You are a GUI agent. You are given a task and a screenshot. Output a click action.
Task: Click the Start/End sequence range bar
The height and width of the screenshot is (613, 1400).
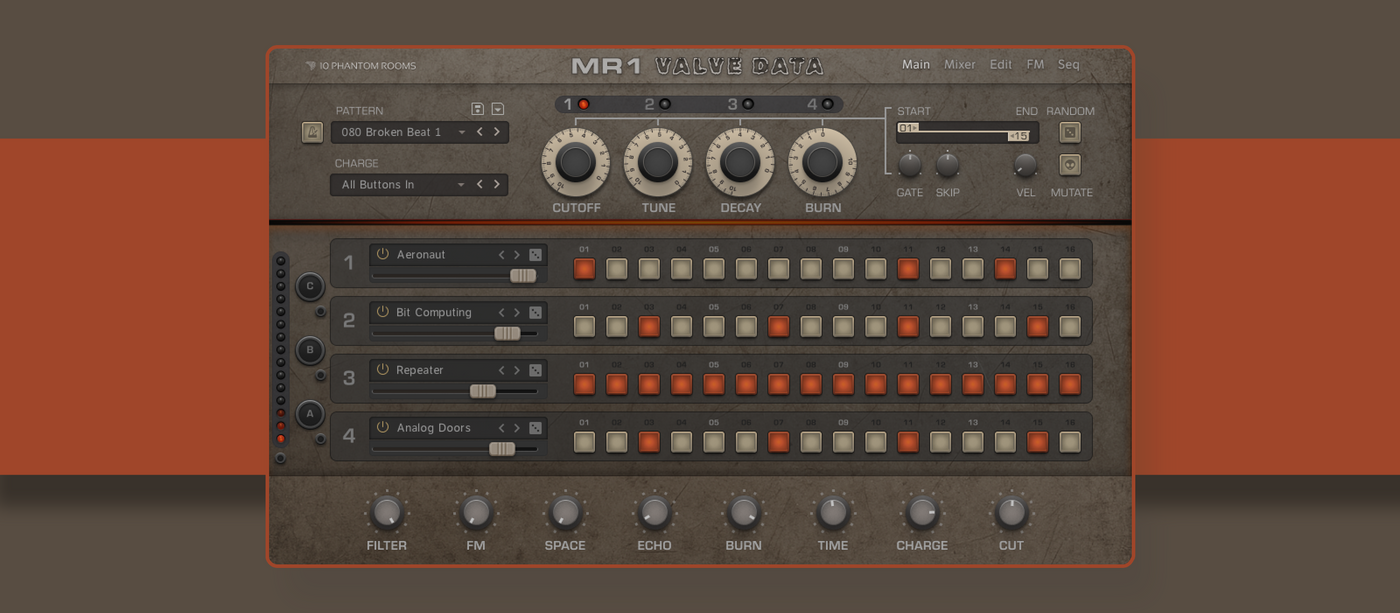(968, 132)
